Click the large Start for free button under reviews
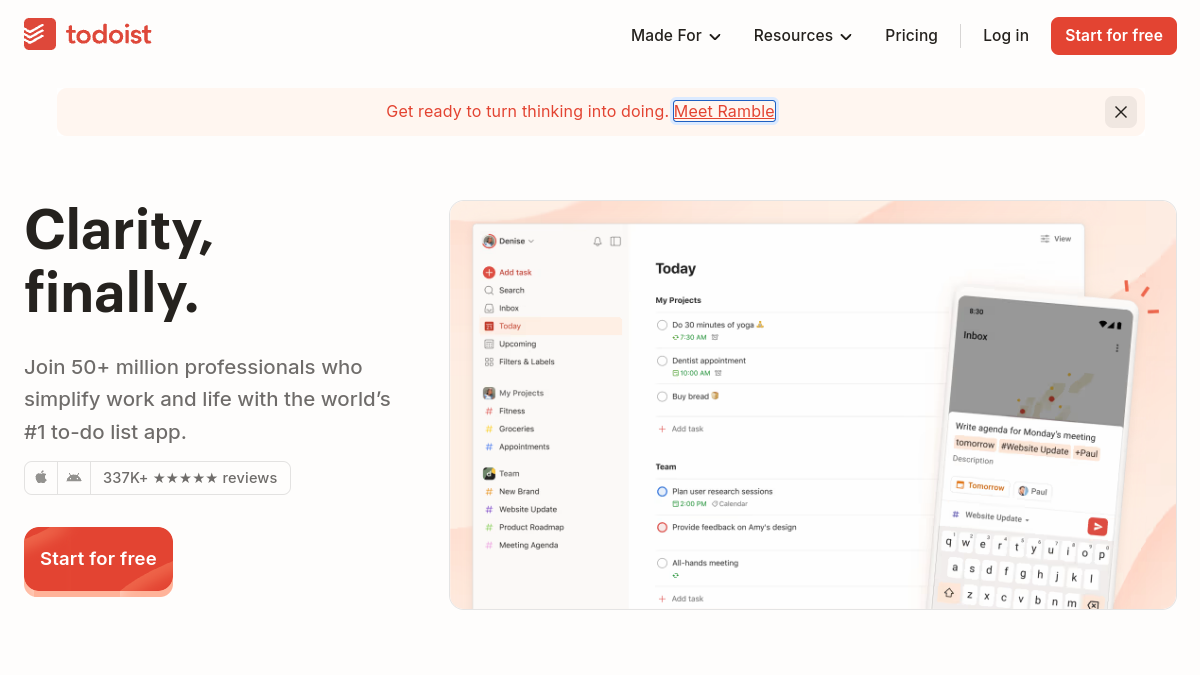 [x=98, y=558]
